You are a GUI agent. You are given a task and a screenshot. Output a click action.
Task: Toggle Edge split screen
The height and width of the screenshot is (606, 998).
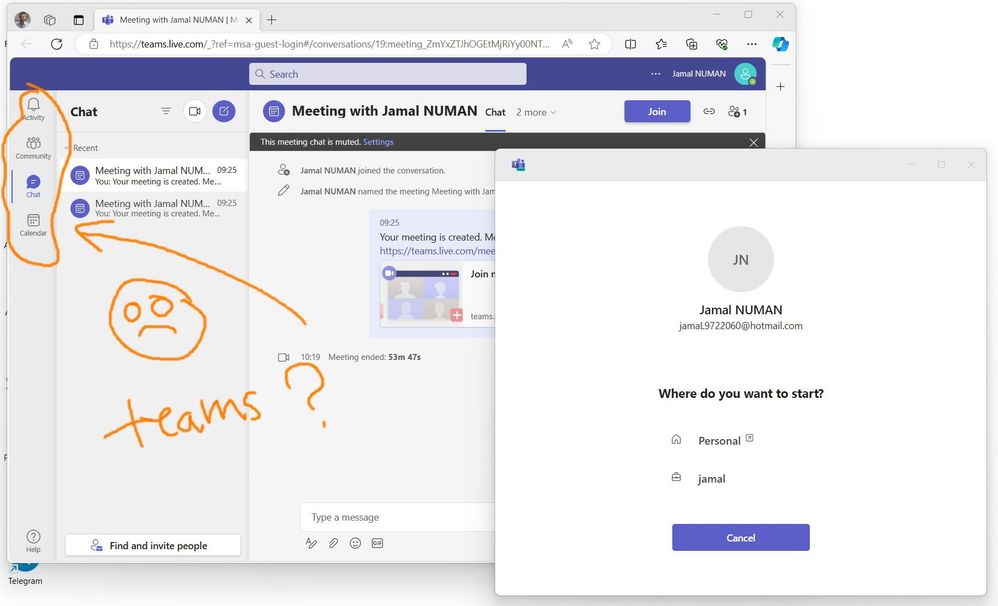[630, 44]
